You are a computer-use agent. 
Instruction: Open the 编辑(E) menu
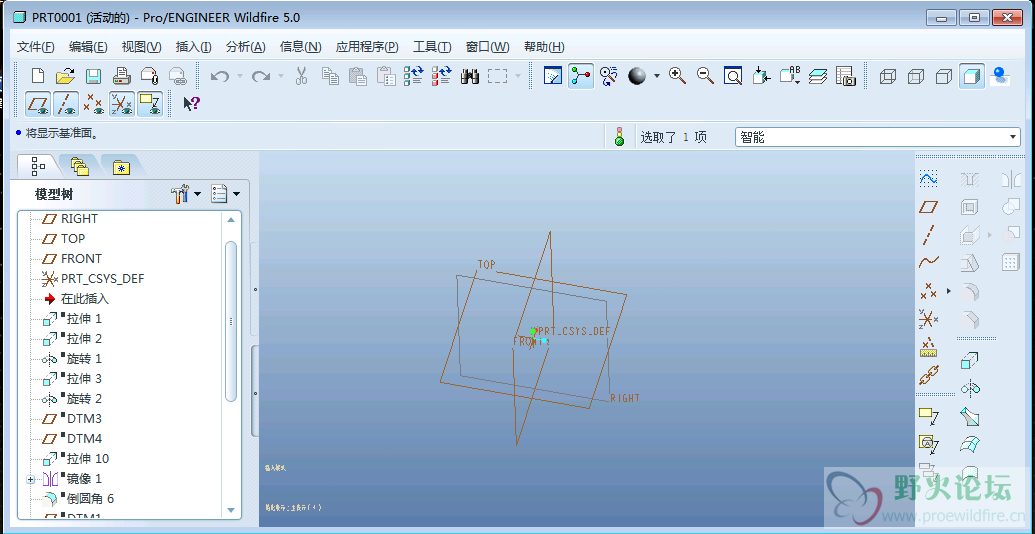point(88,47)
